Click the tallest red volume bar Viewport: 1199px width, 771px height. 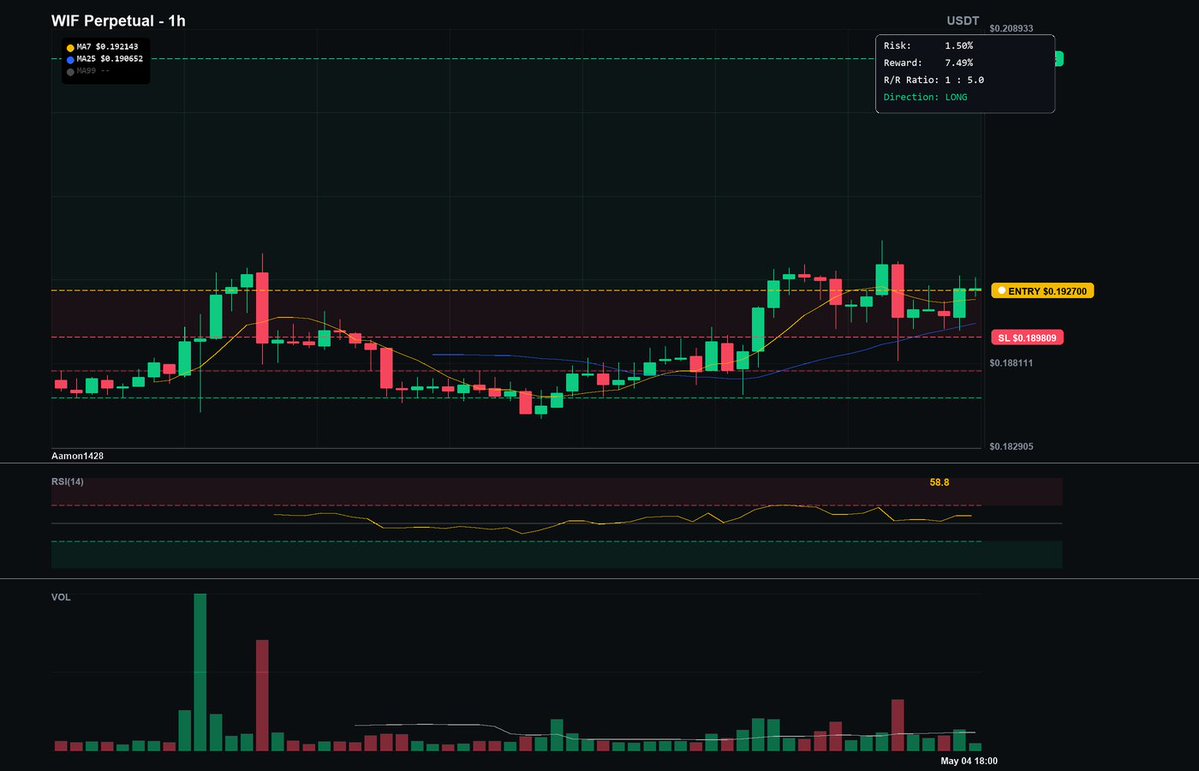[262, 695]
